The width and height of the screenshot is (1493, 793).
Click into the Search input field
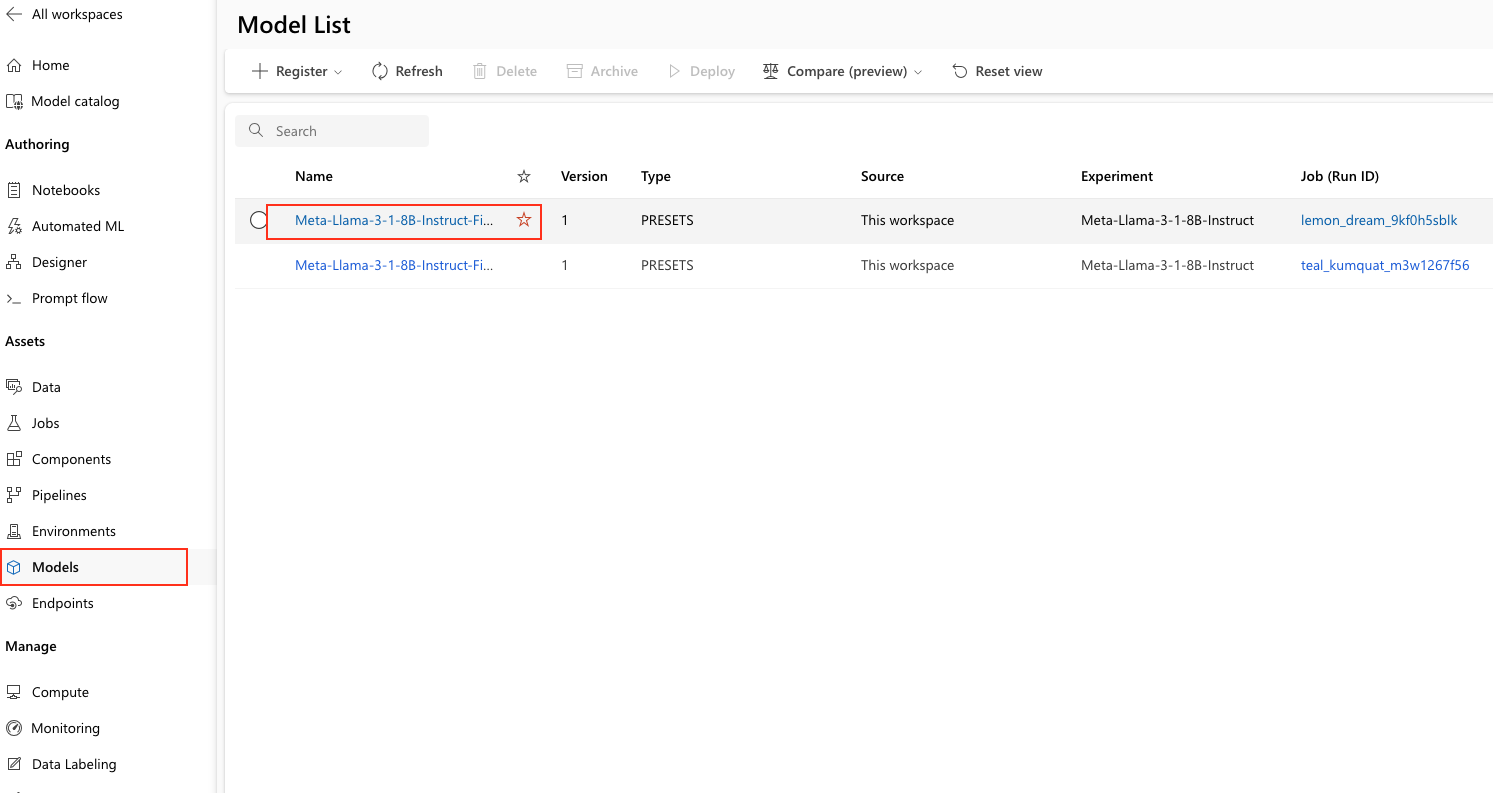pos(332,131)
